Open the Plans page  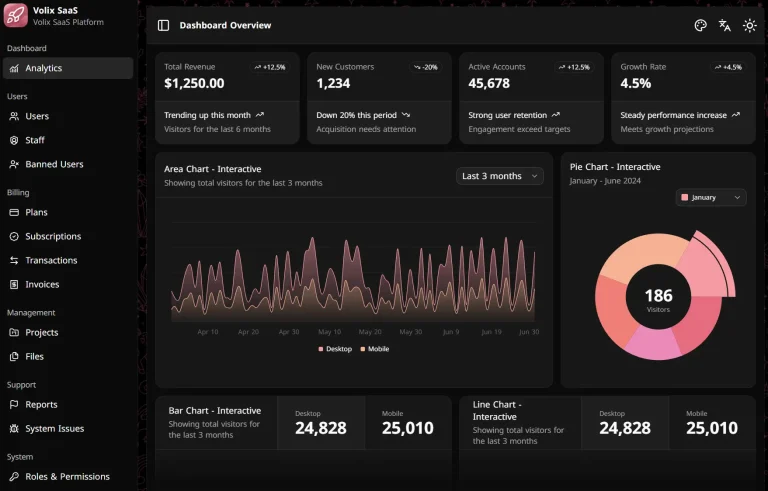tap(68, 213)
